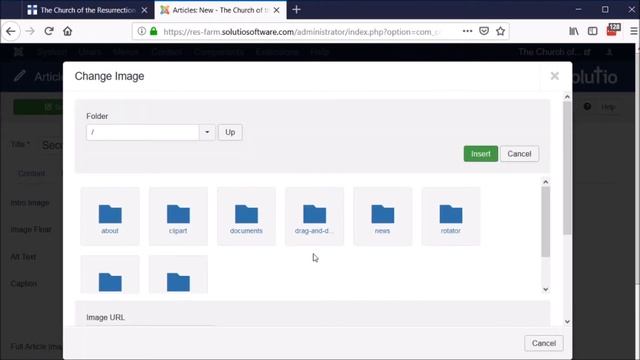This screenshot has height=360, width=640.
Task: Expand the Folder dropdown arrow
Action: [x=207, y=132]
